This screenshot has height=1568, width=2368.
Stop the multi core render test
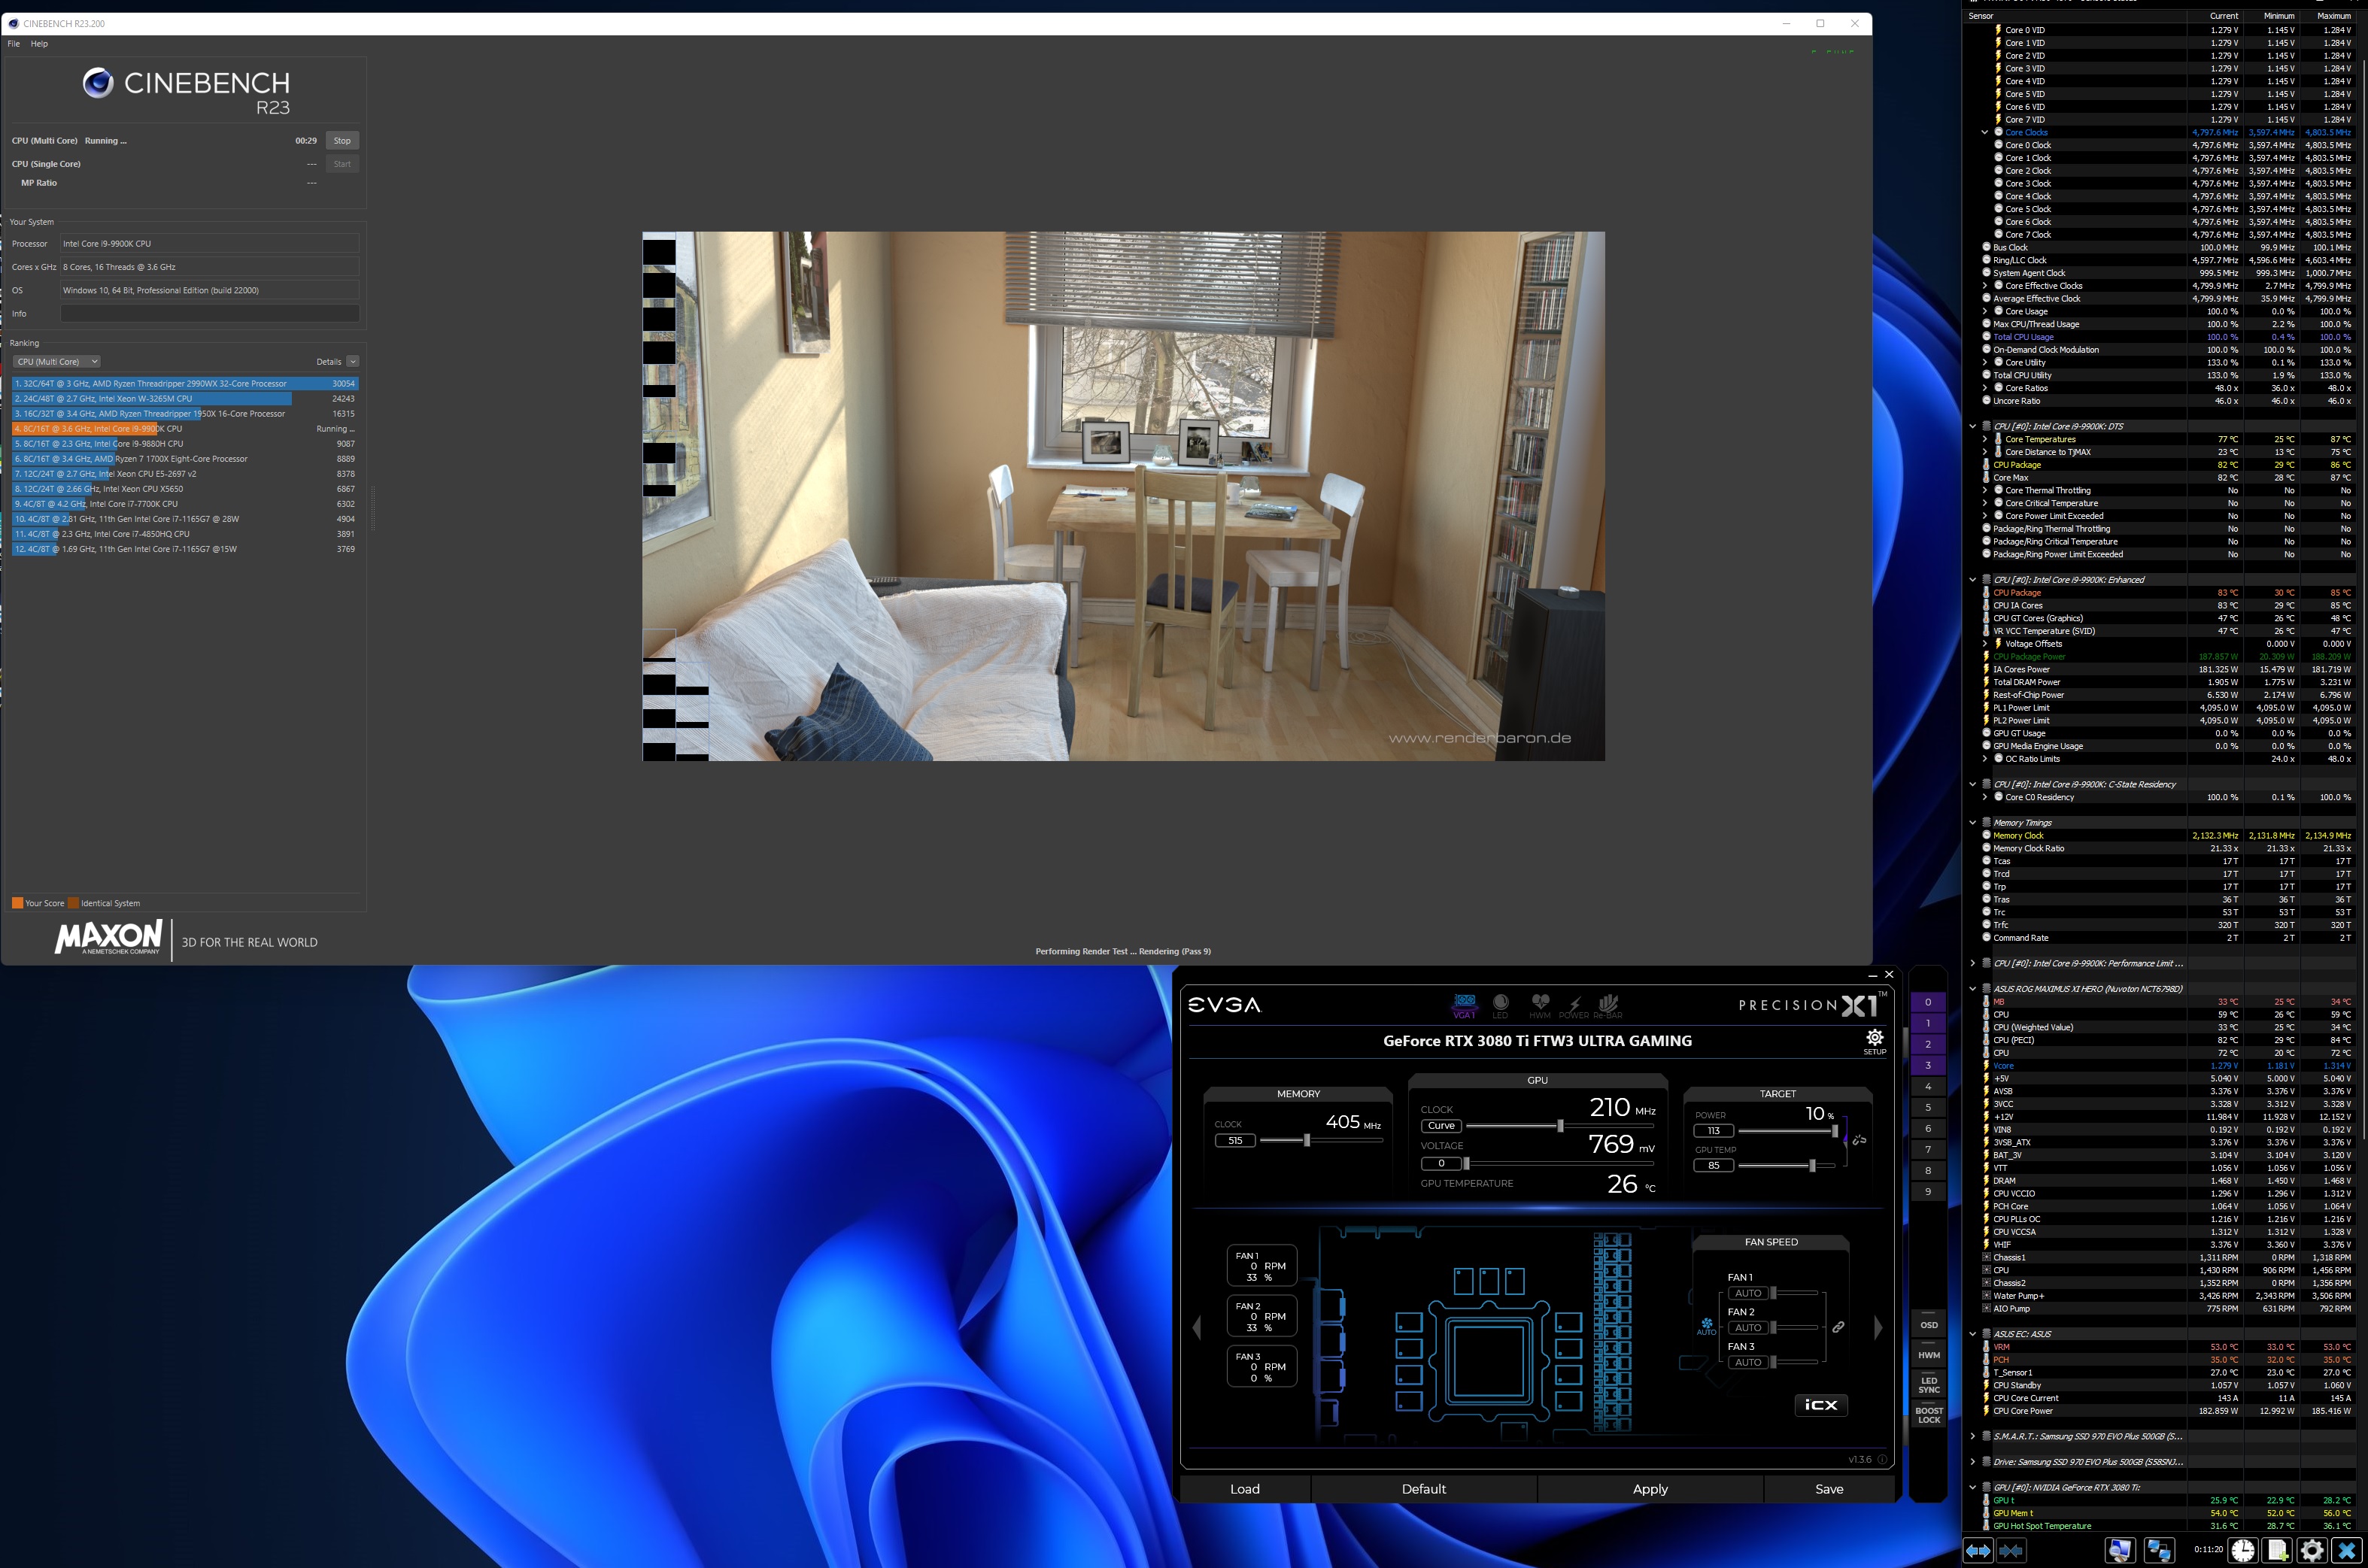(342, 141)
